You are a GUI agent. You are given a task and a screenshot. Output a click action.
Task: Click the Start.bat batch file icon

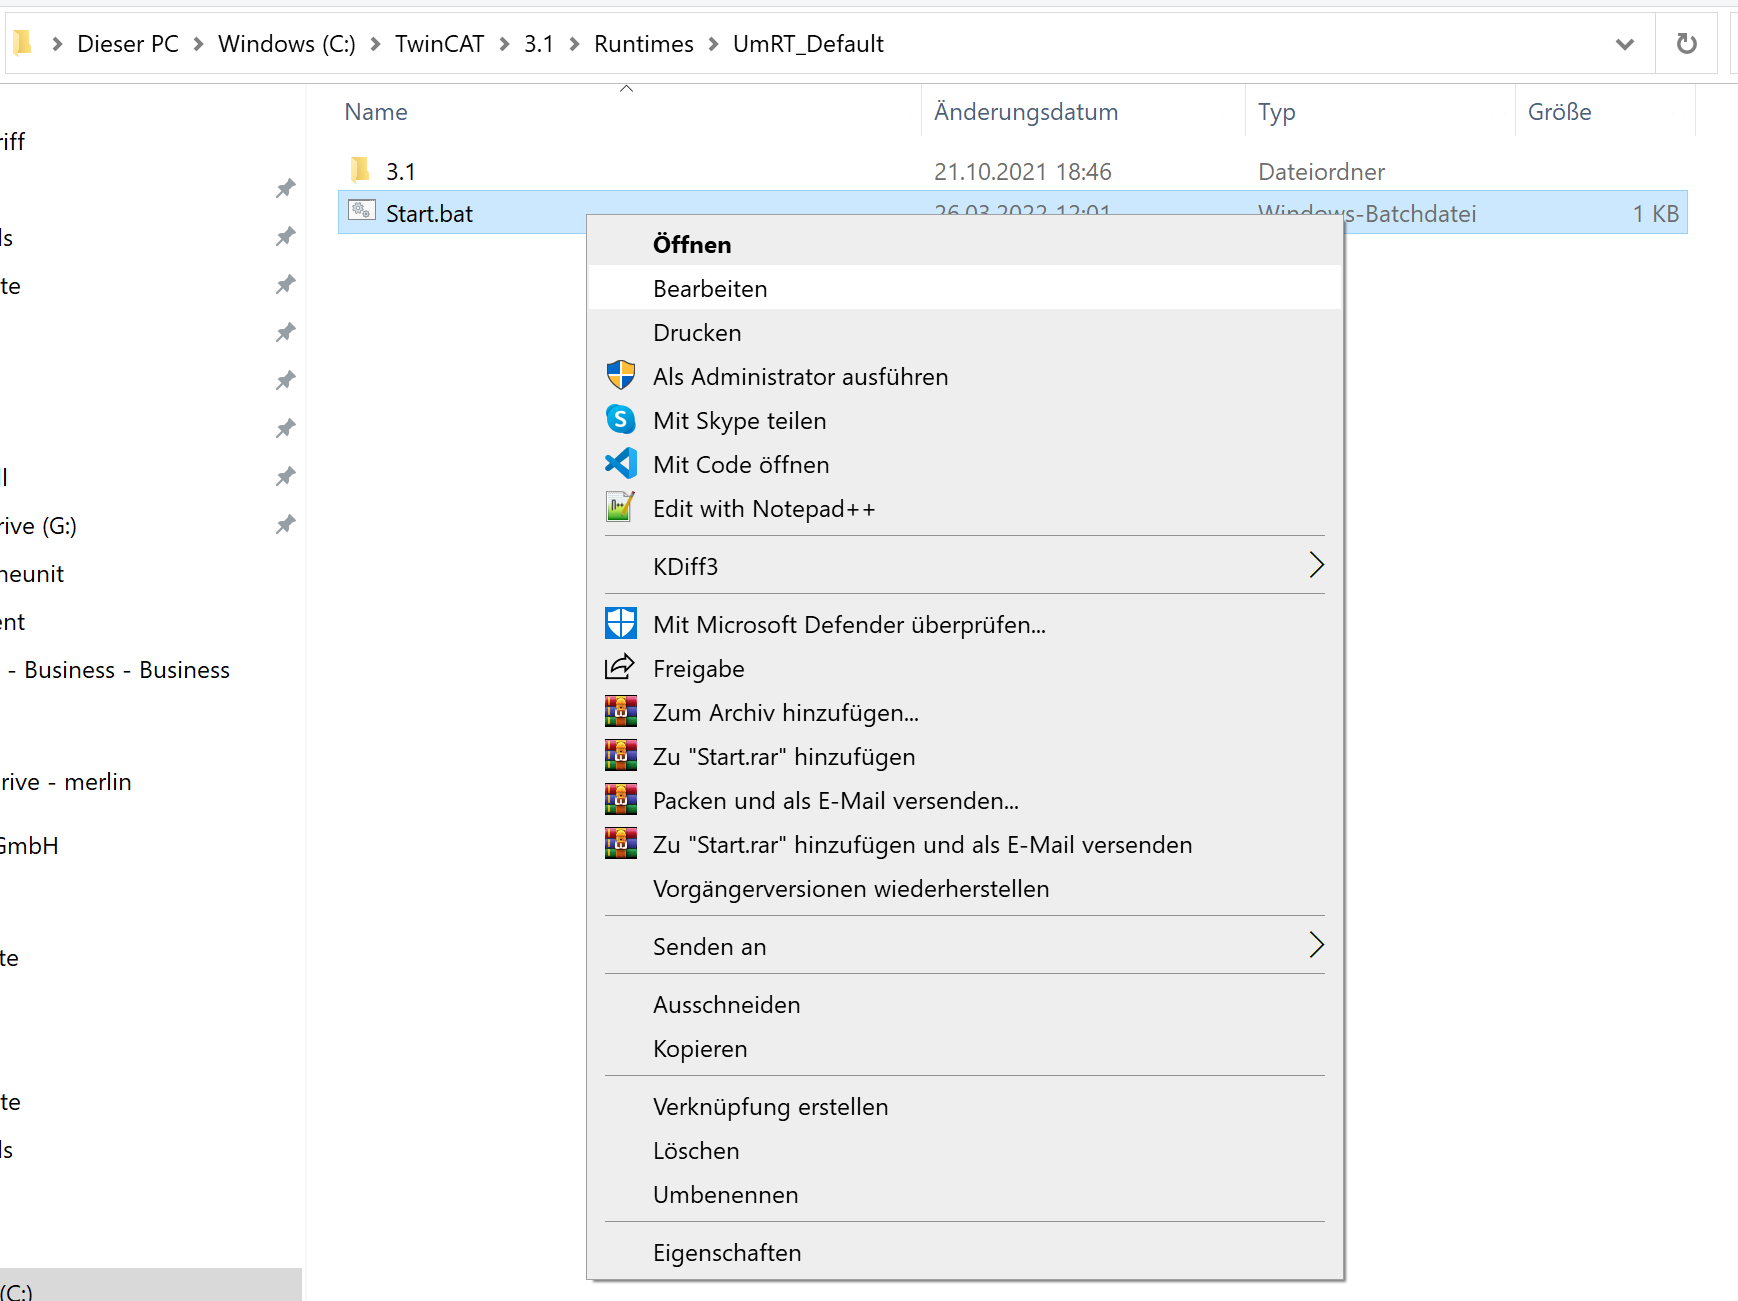tap(362, 211)
